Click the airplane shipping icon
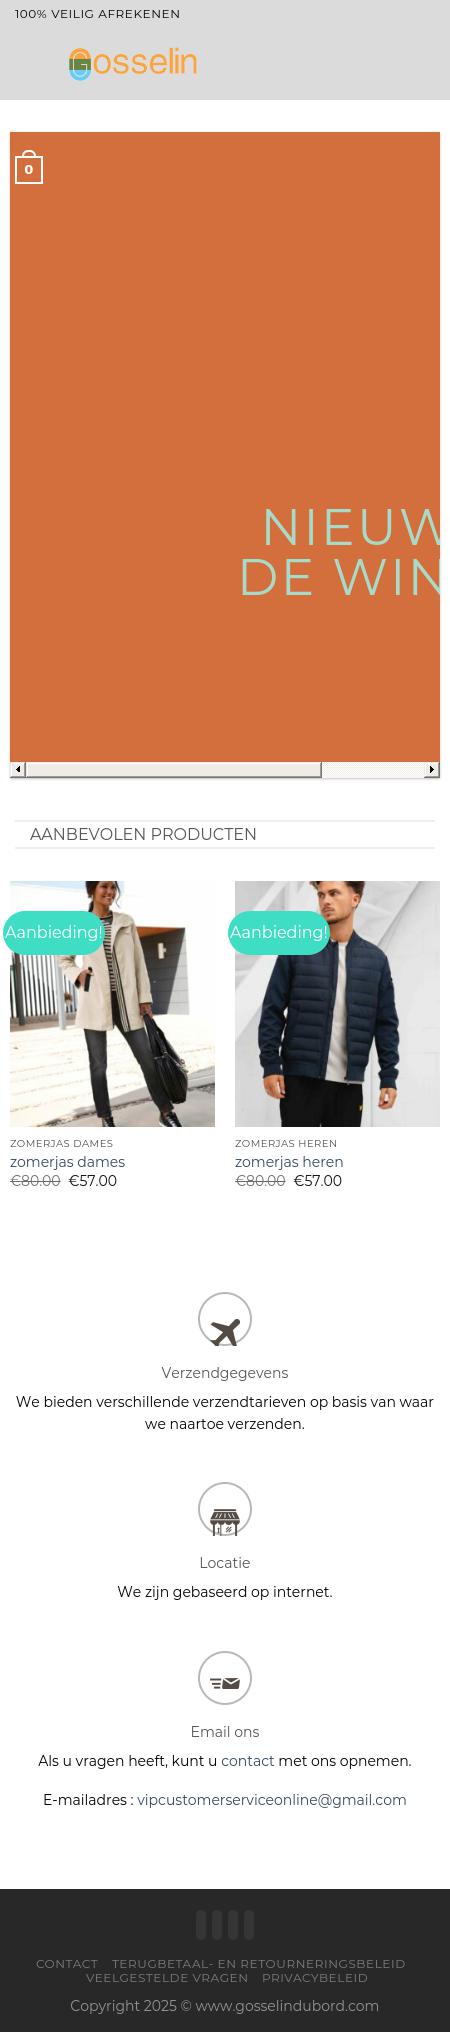Screen dimensions: 450x2032 click(x=225, y=1319)
